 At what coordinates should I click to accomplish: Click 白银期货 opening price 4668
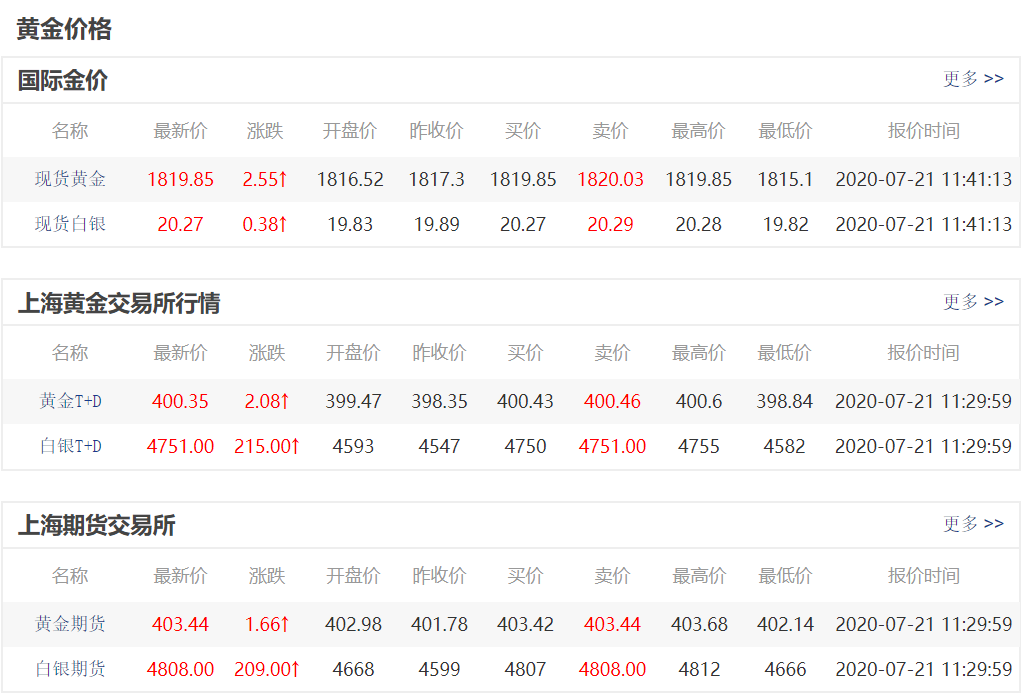(353, 669)
